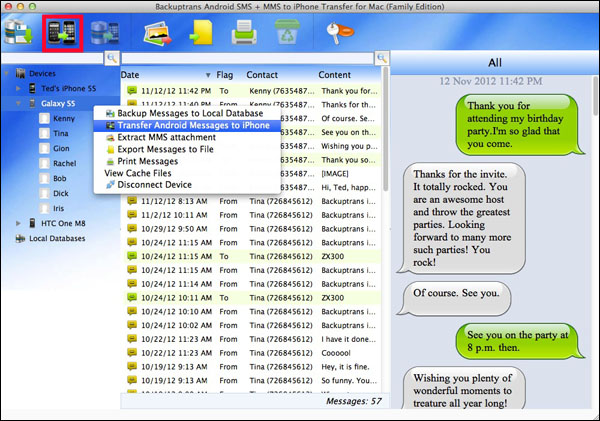Viewport: 600px width, 421px height.
Task: Select contact Kenny in sidebar
Action: coord(64,118)
